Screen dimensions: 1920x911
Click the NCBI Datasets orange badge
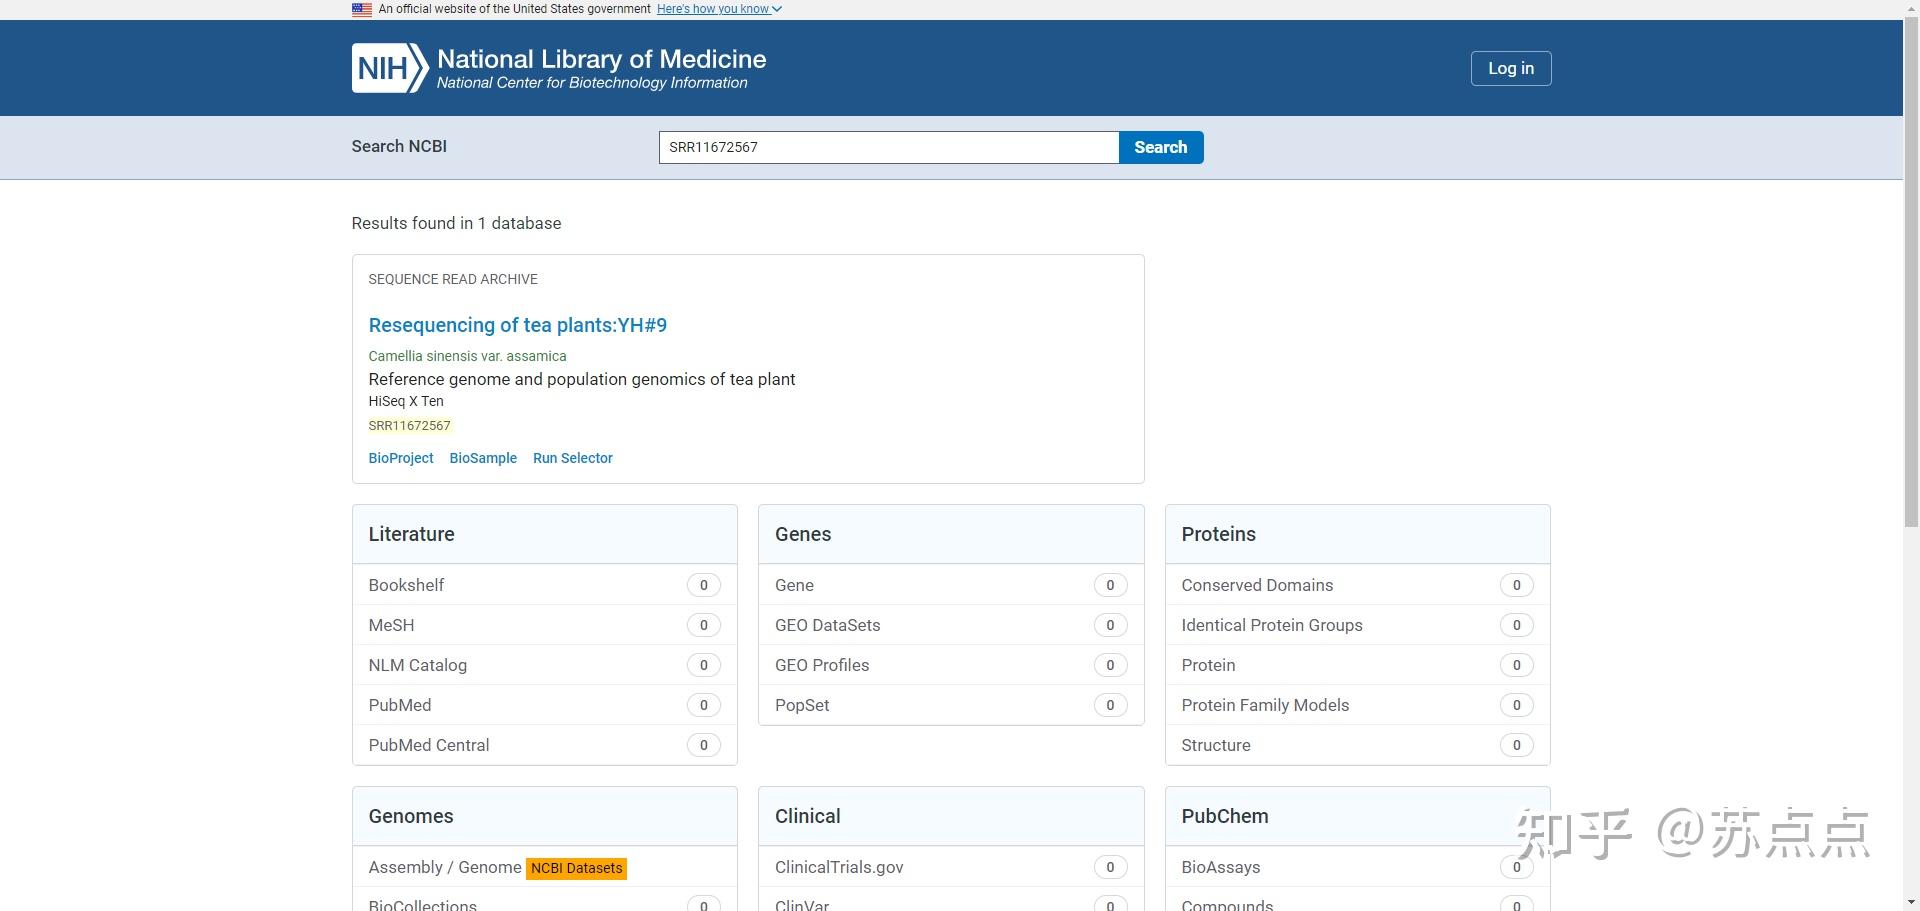click(577, 868)
